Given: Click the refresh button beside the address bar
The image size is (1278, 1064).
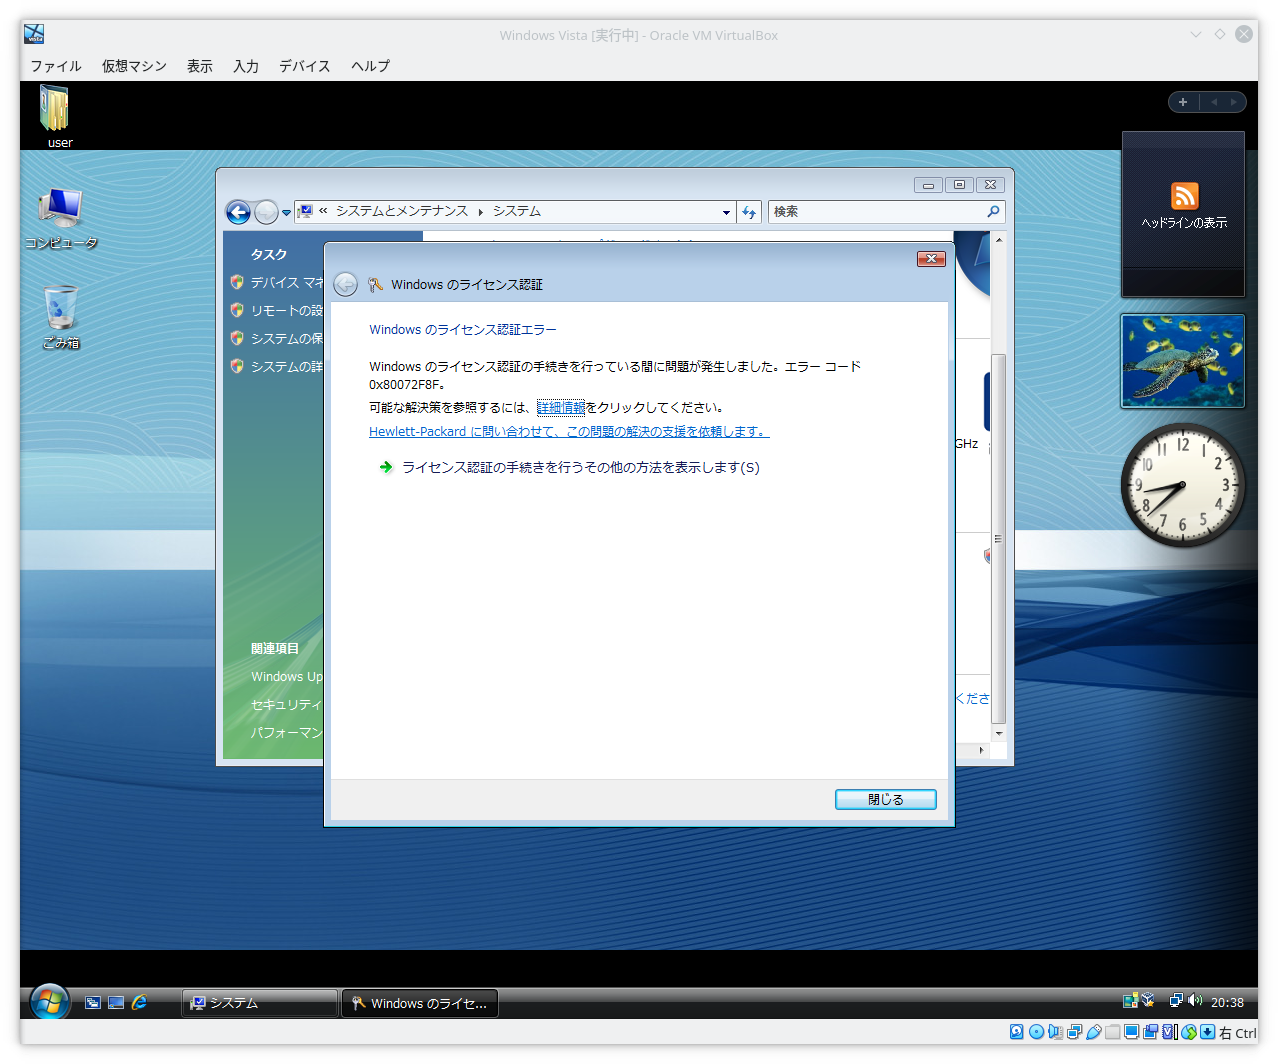Looking at the screenshot, I should (x=749, y=212).
